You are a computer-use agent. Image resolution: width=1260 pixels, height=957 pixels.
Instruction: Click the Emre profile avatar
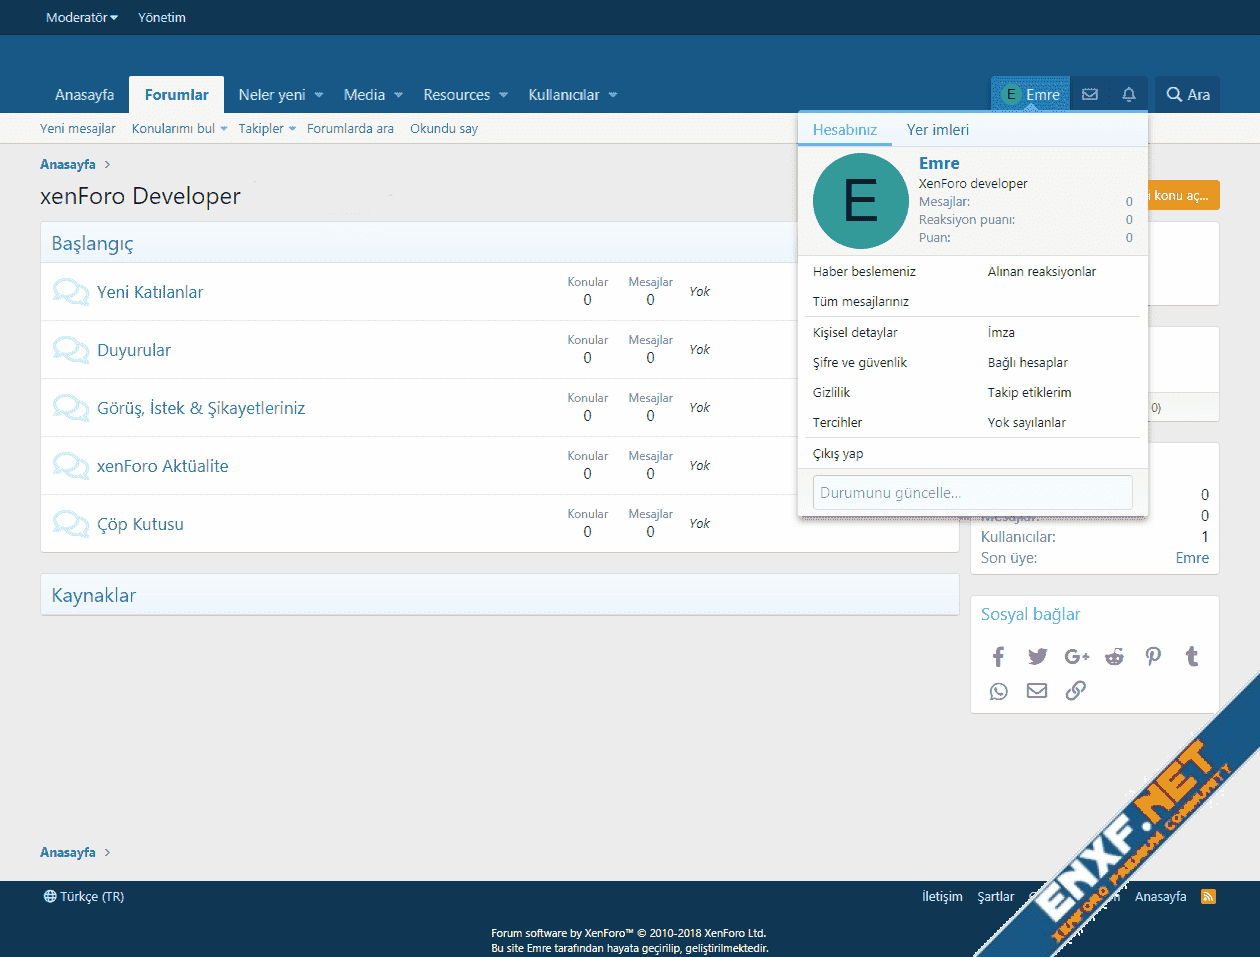coord(860,201)
